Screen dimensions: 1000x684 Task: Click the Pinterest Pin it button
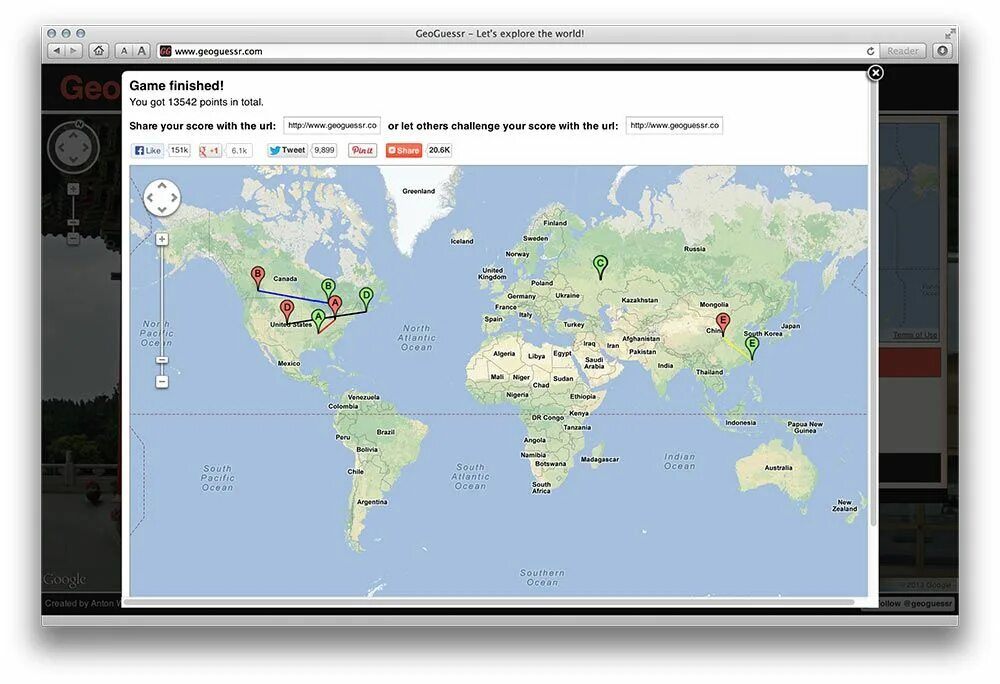point(362,150)
